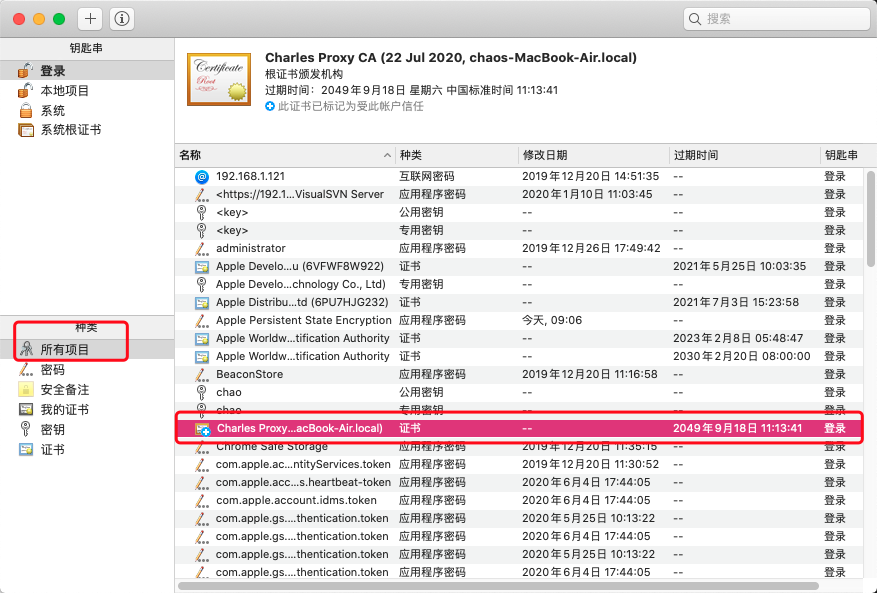Viewport: 877px width, 593px height.
Task: Select the 所有项目 category
Action: 87,350
